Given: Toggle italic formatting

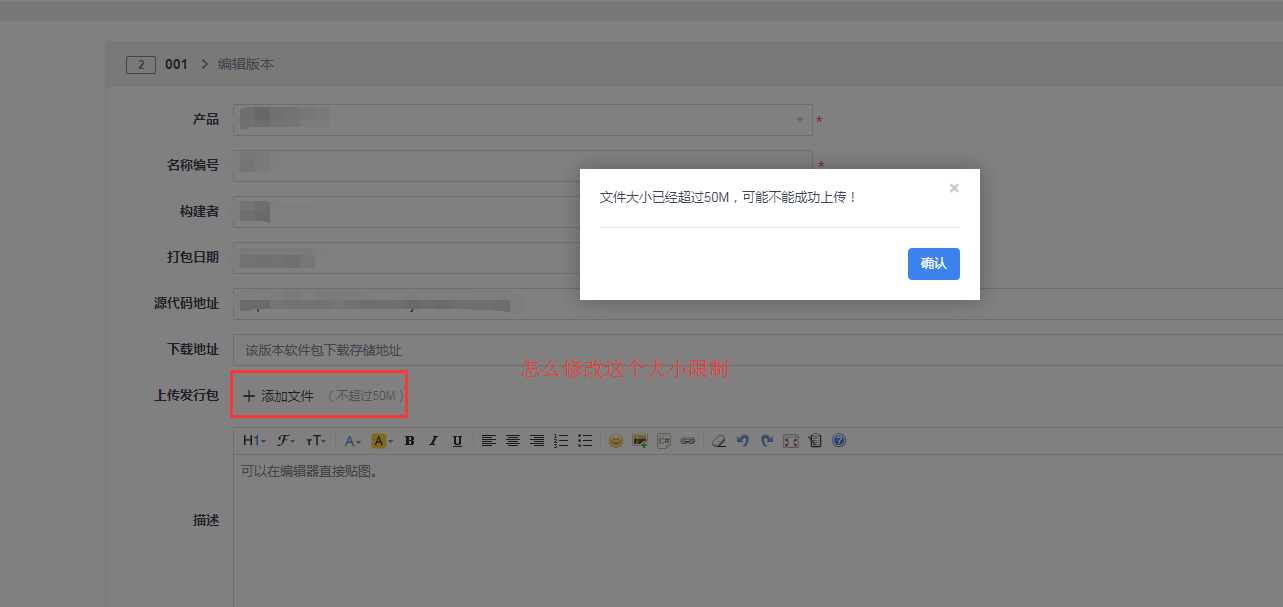Looking at the screenshot, I should coord(433,440).
